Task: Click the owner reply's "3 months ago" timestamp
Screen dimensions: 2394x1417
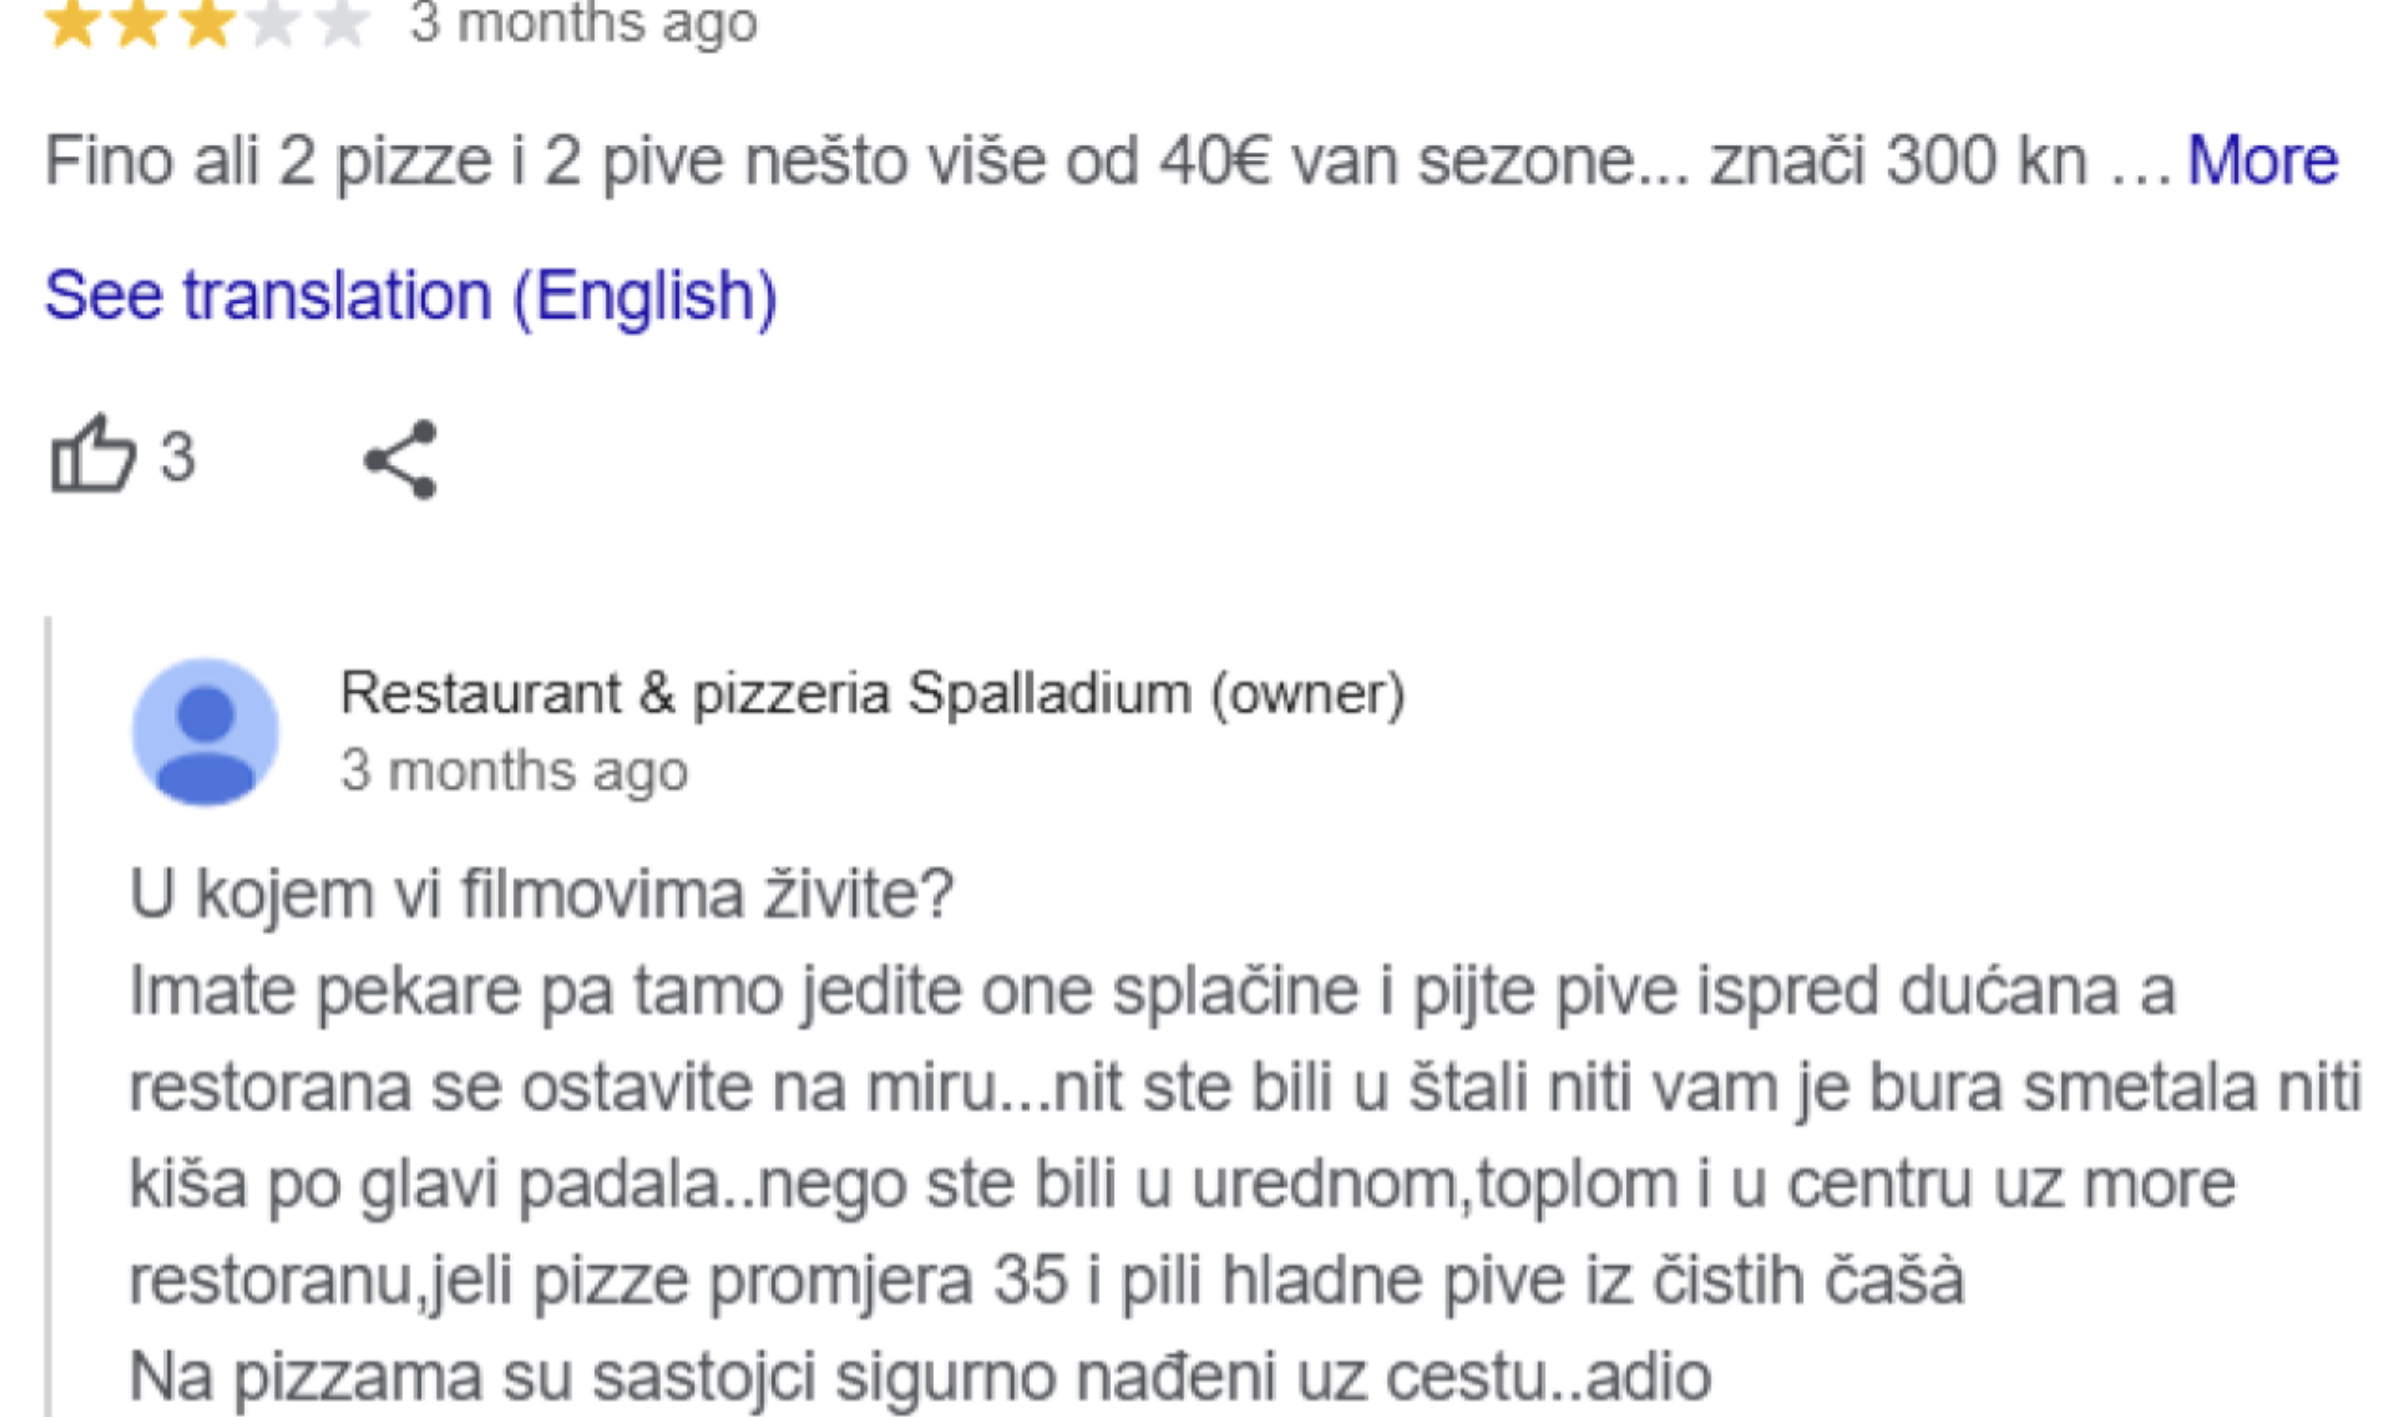Action: coord(514,771)
